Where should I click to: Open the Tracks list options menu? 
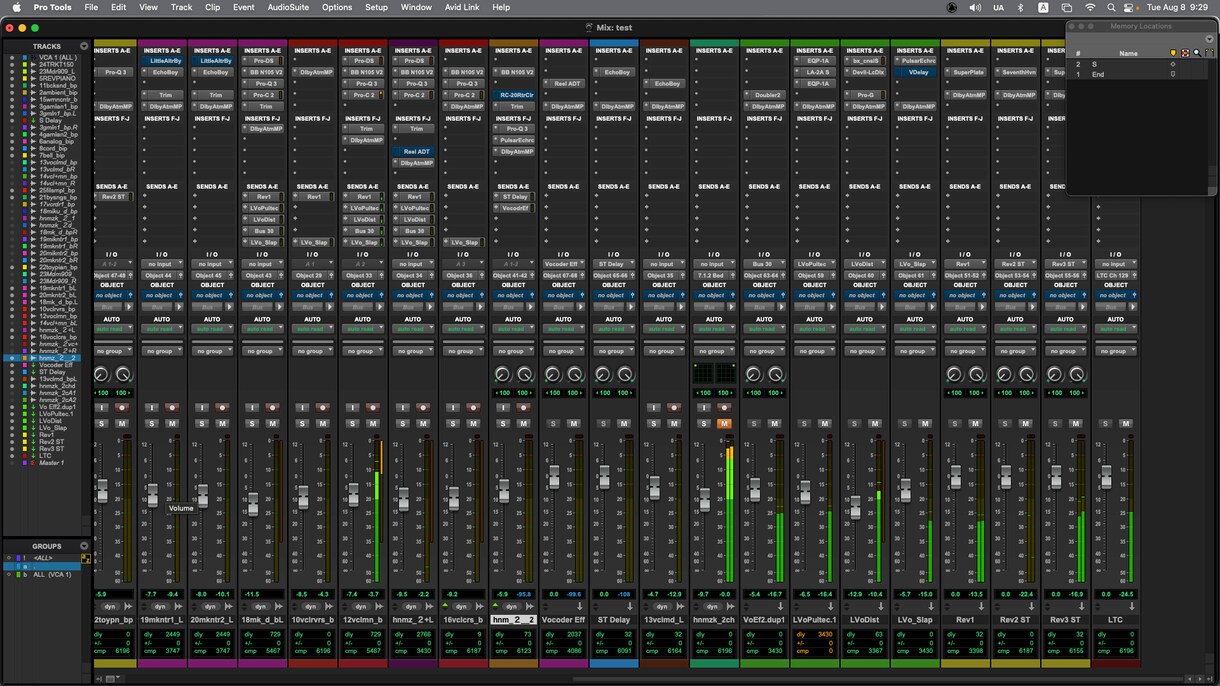coord(84,46)
